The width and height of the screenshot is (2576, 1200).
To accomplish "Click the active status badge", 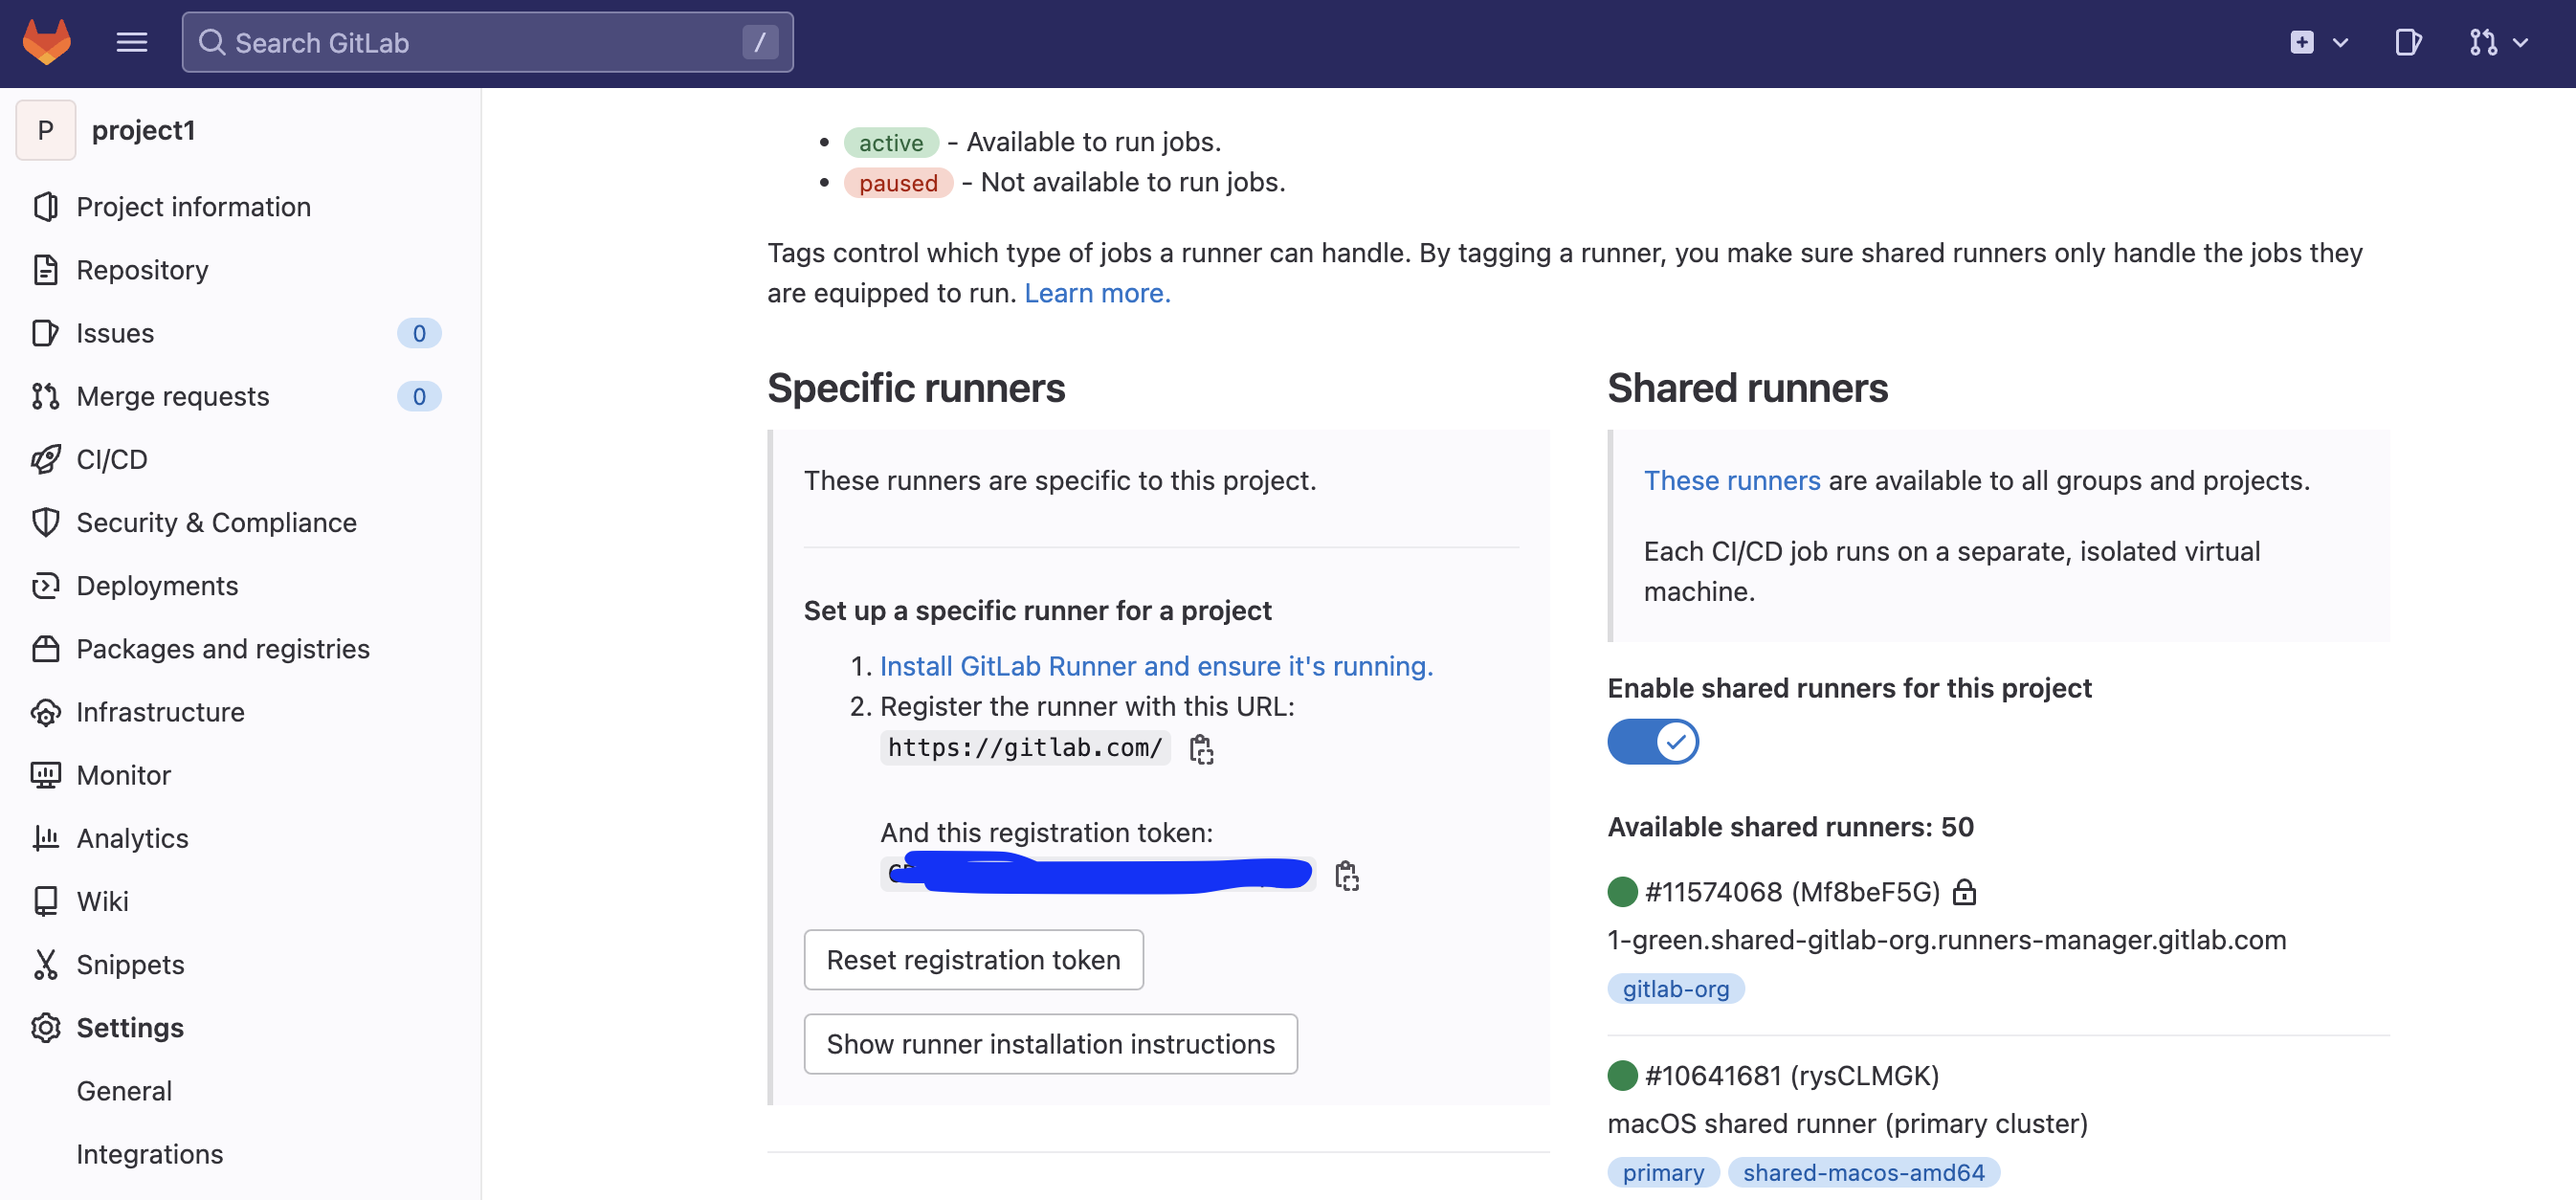I will tap(891, 143).
